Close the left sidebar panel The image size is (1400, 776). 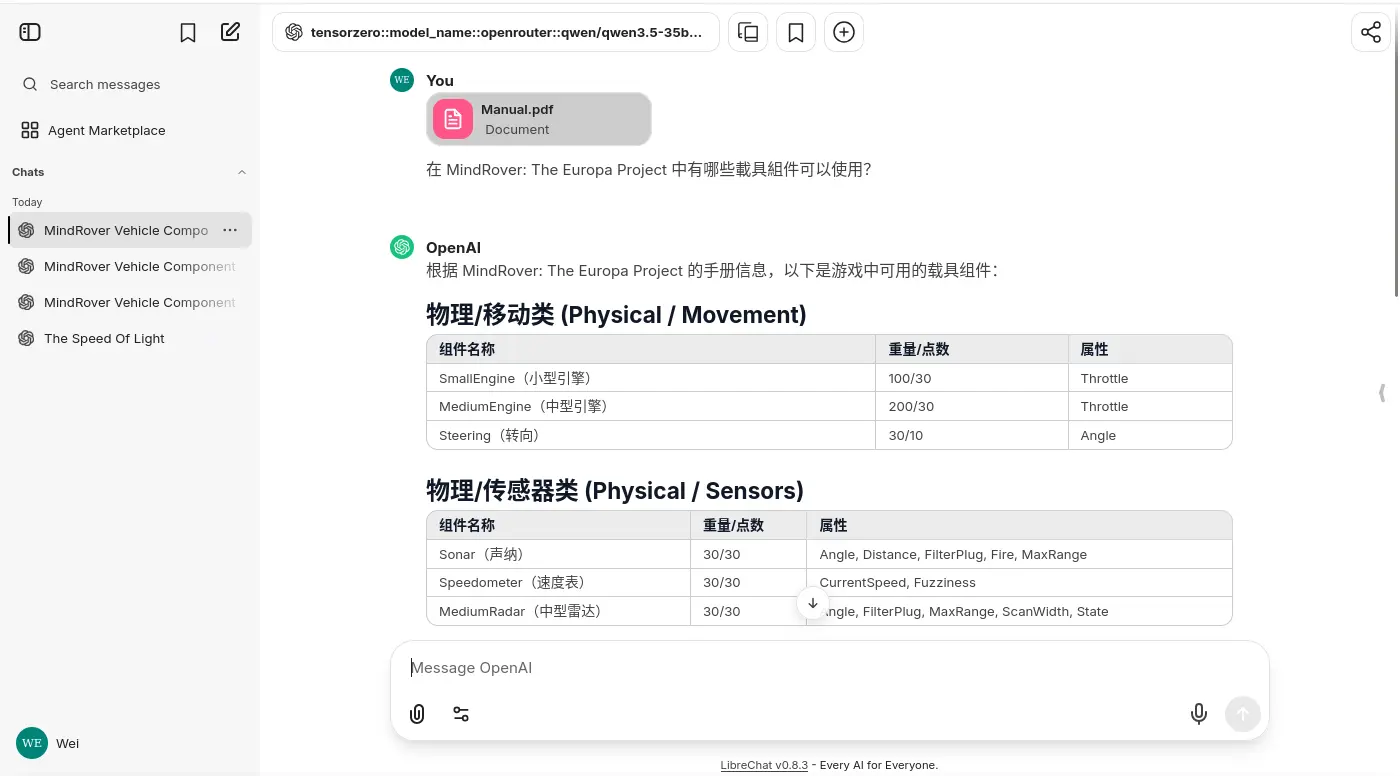[x=30, y=32]
